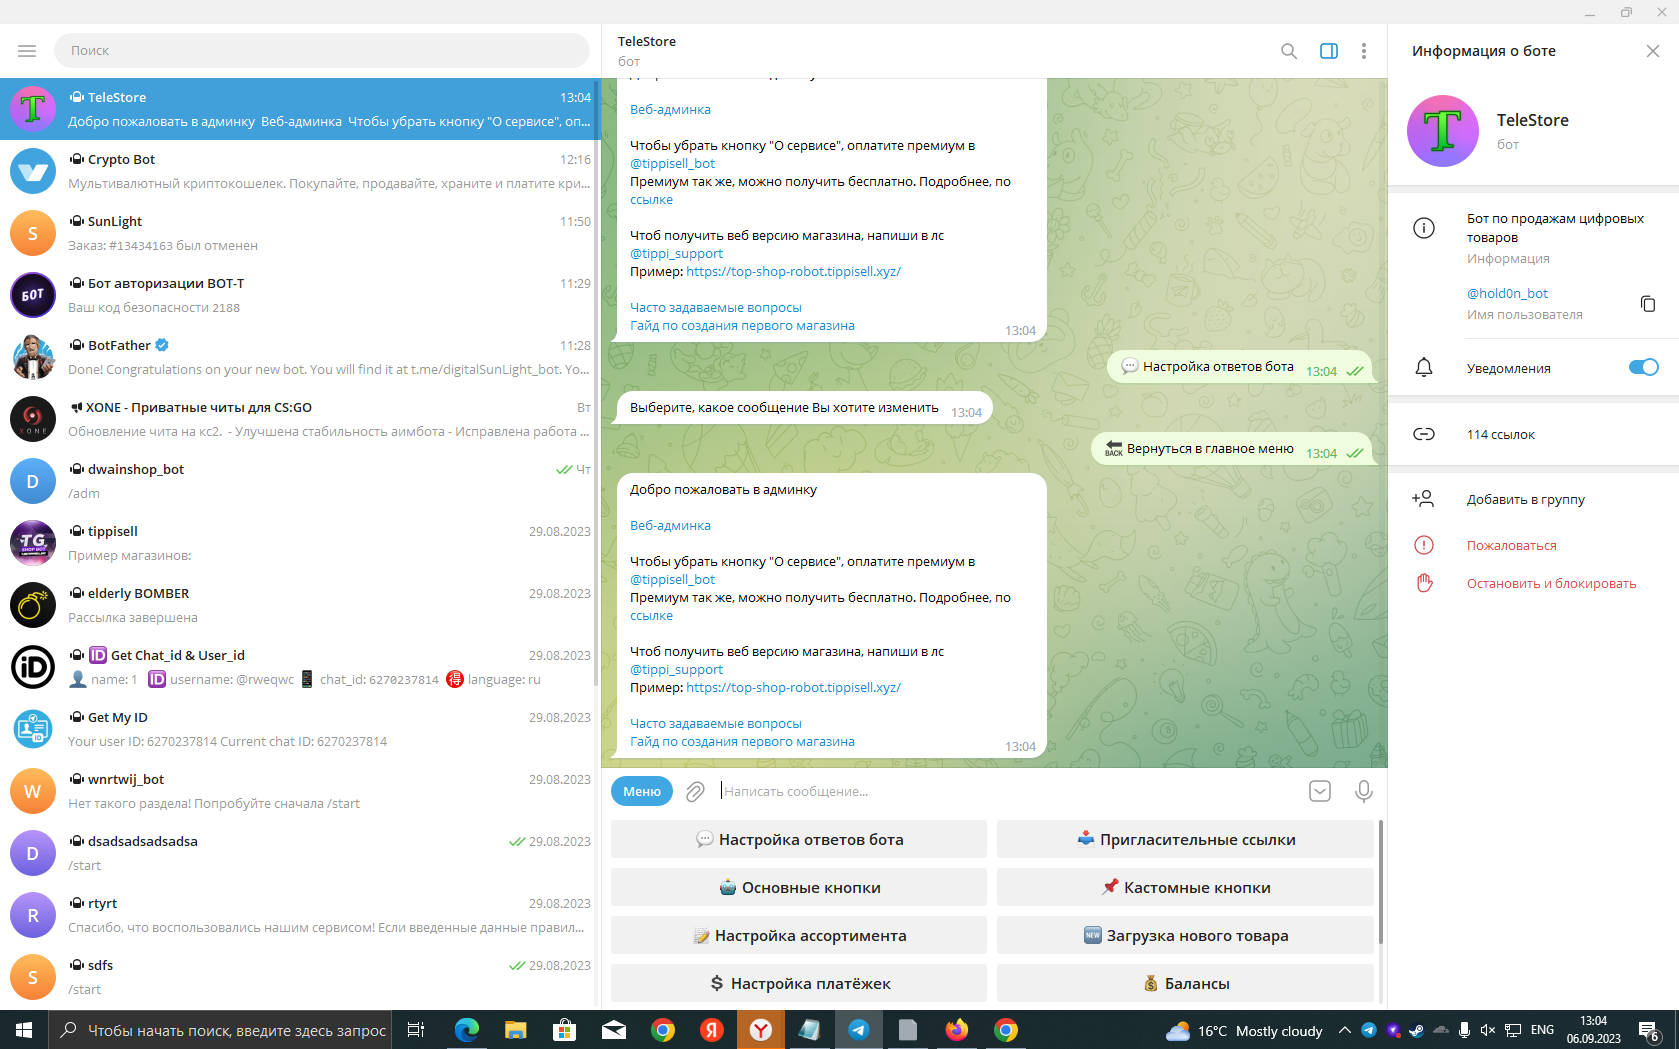Open Task View on the taskbar
Viewport: 1679px width, 1049px height.
coord(417,1030)
